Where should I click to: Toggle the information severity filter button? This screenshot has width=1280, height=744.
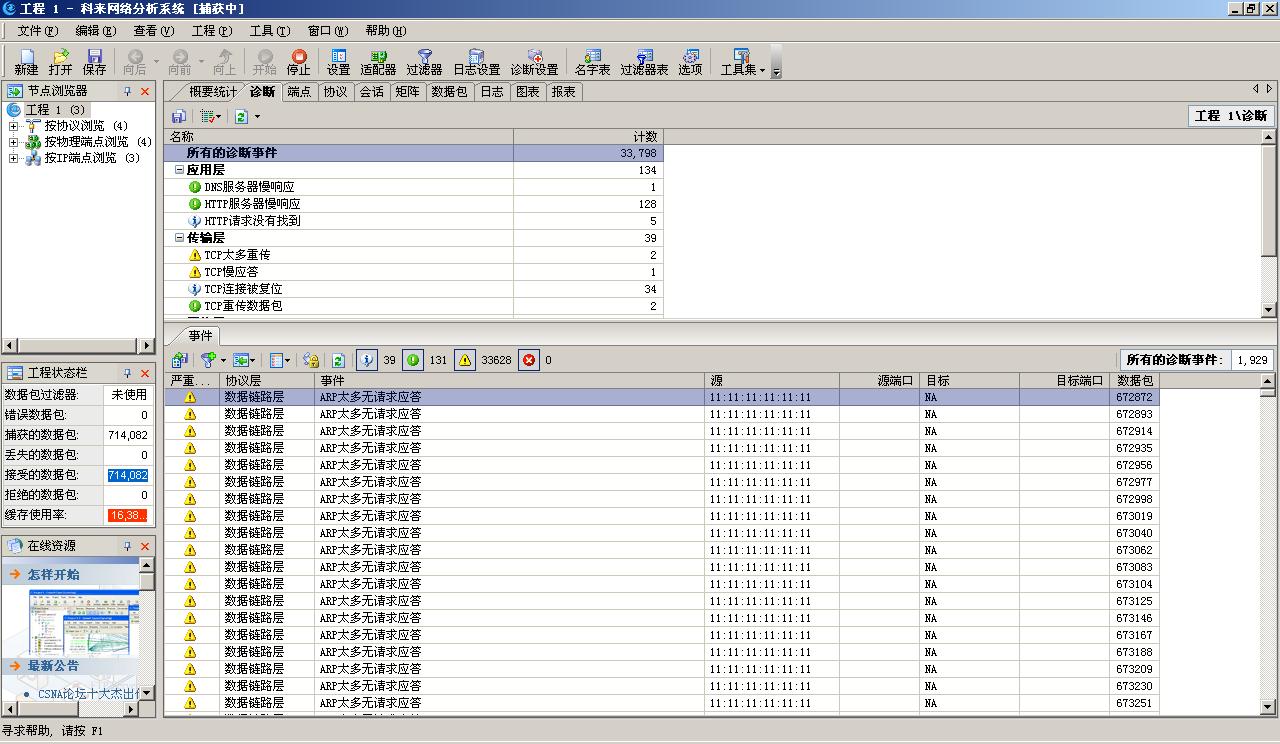coord(367,360)
